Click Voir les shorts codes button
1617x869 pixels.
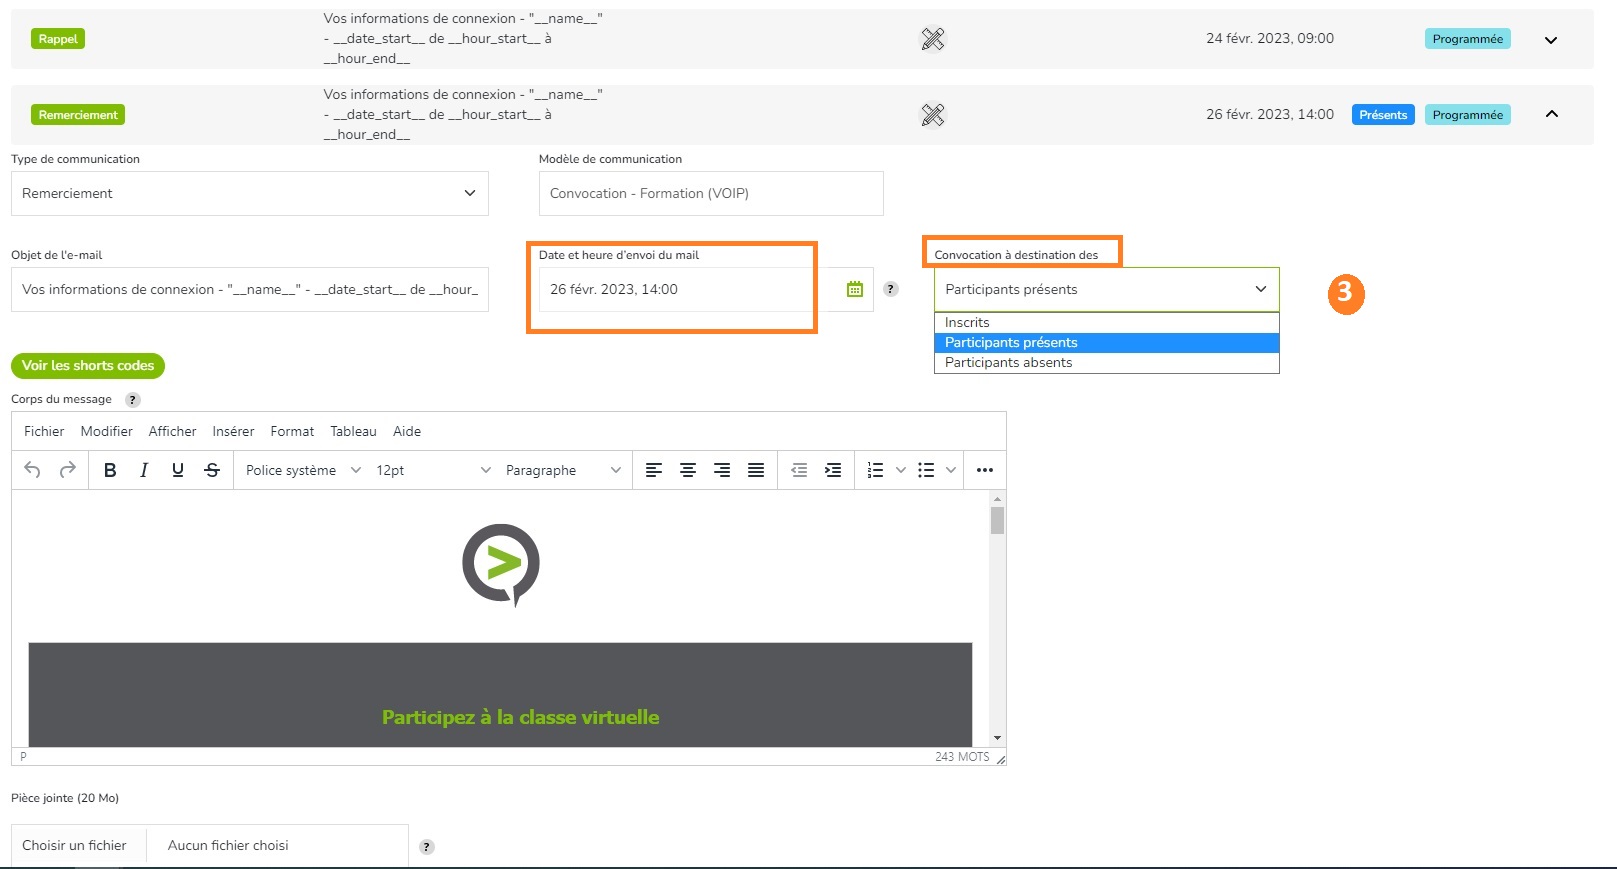[x=88, y=365]
